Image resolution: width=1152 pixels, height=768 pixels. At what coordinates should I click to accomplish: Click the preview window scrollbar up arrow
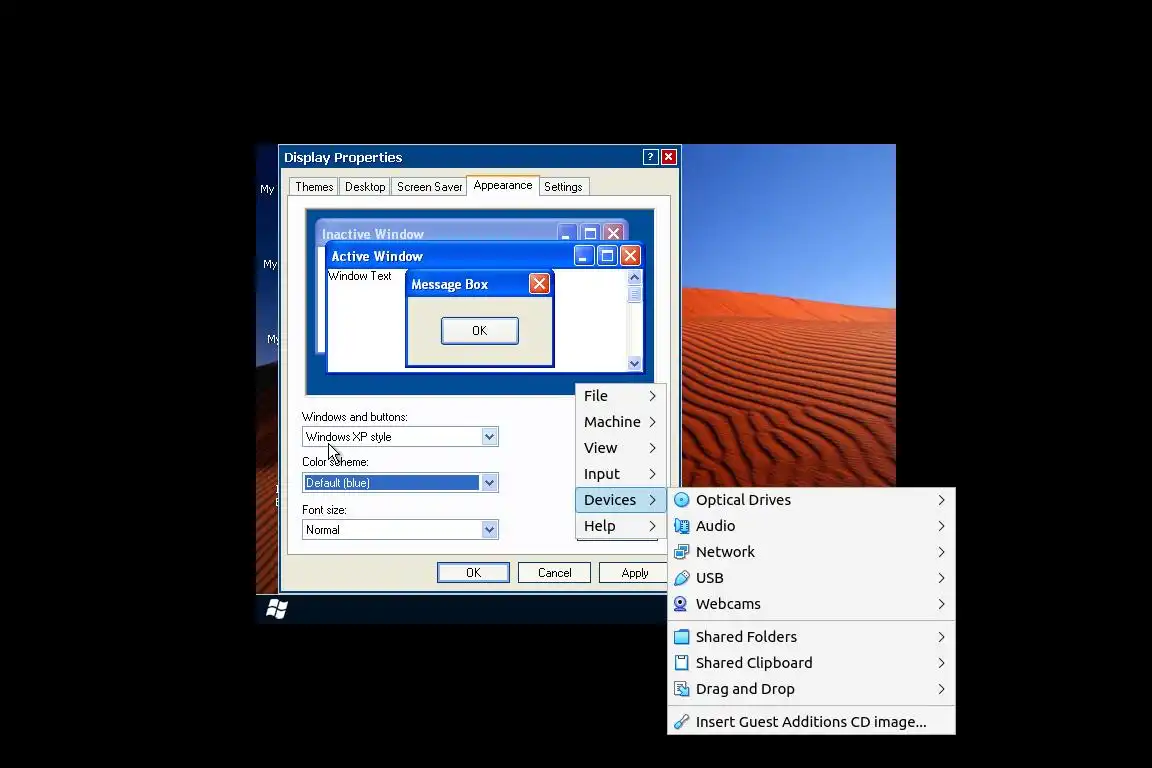click(x=635, y=278)
